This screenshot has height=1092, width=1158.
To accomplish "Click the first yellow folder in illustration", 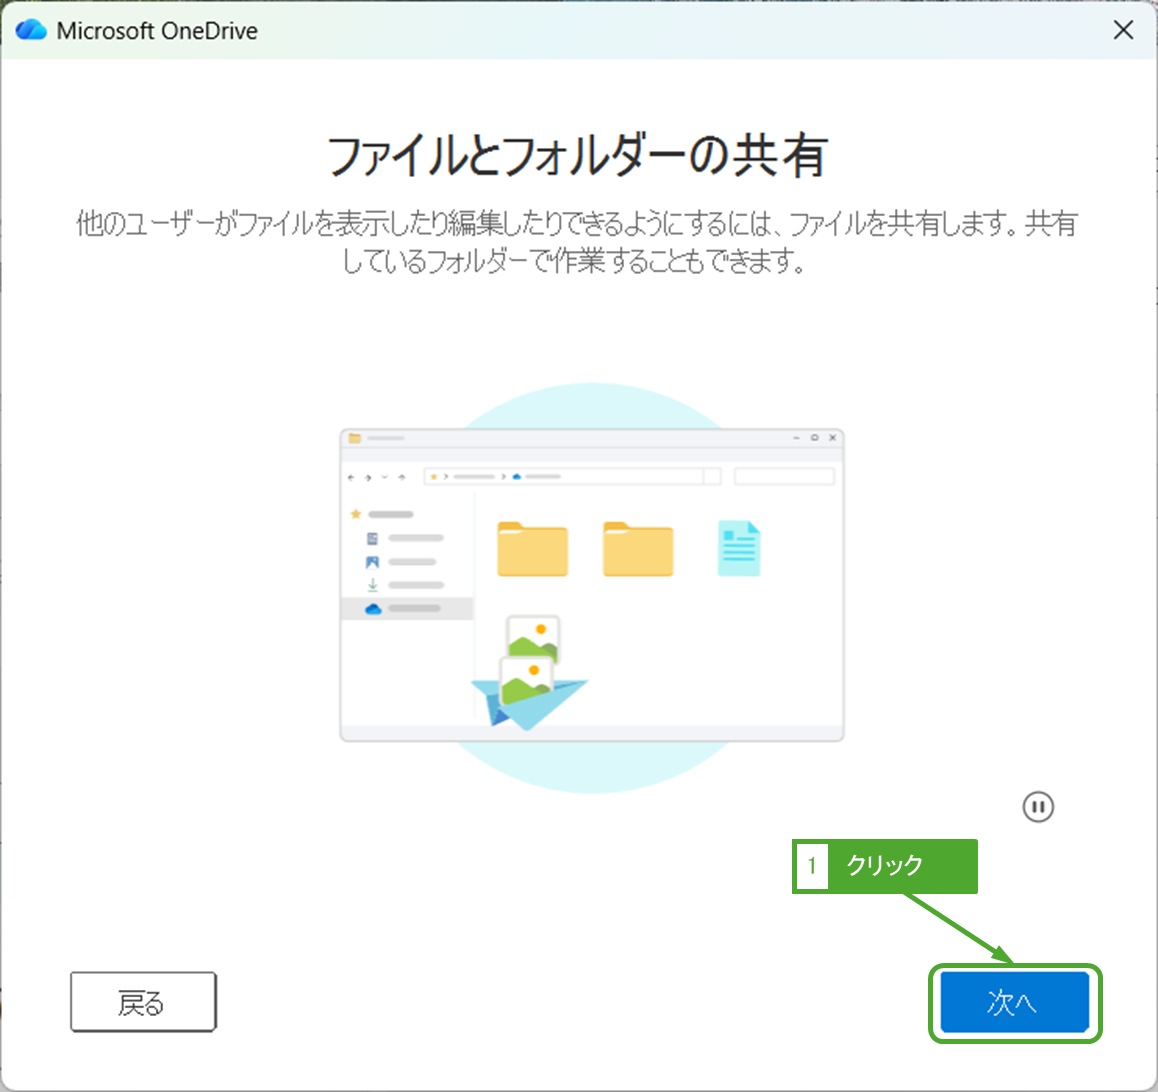I will pos(532,549).
